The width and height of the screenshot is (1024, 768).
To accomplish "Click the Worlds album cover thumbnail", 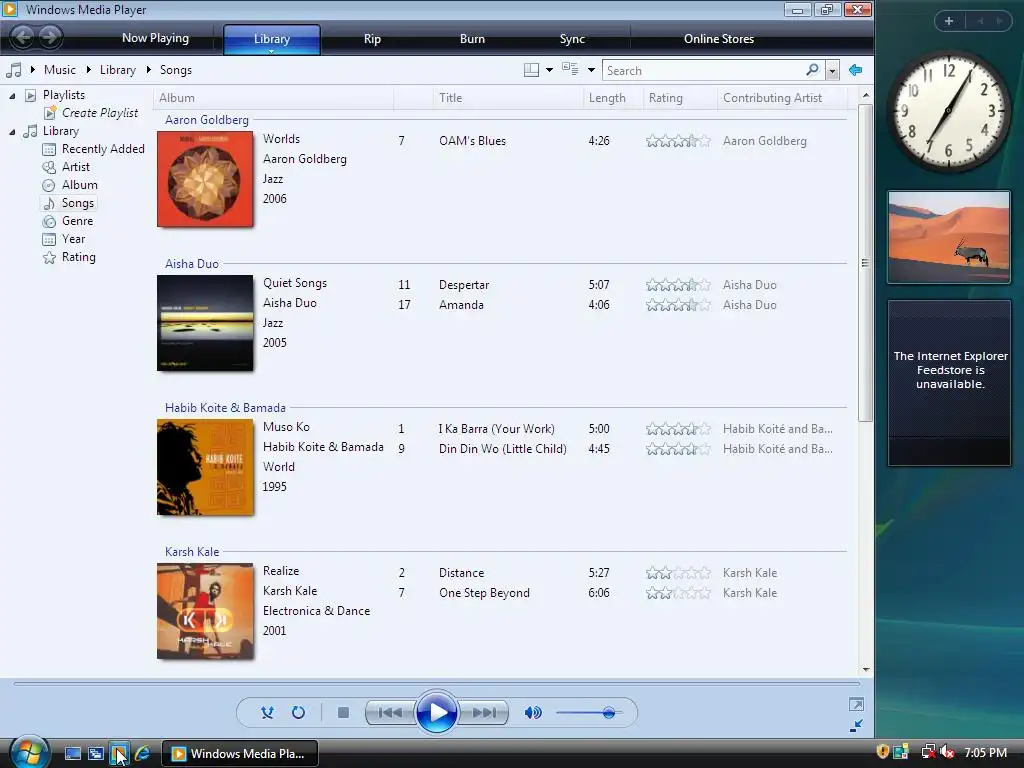I will coord(205,179).
